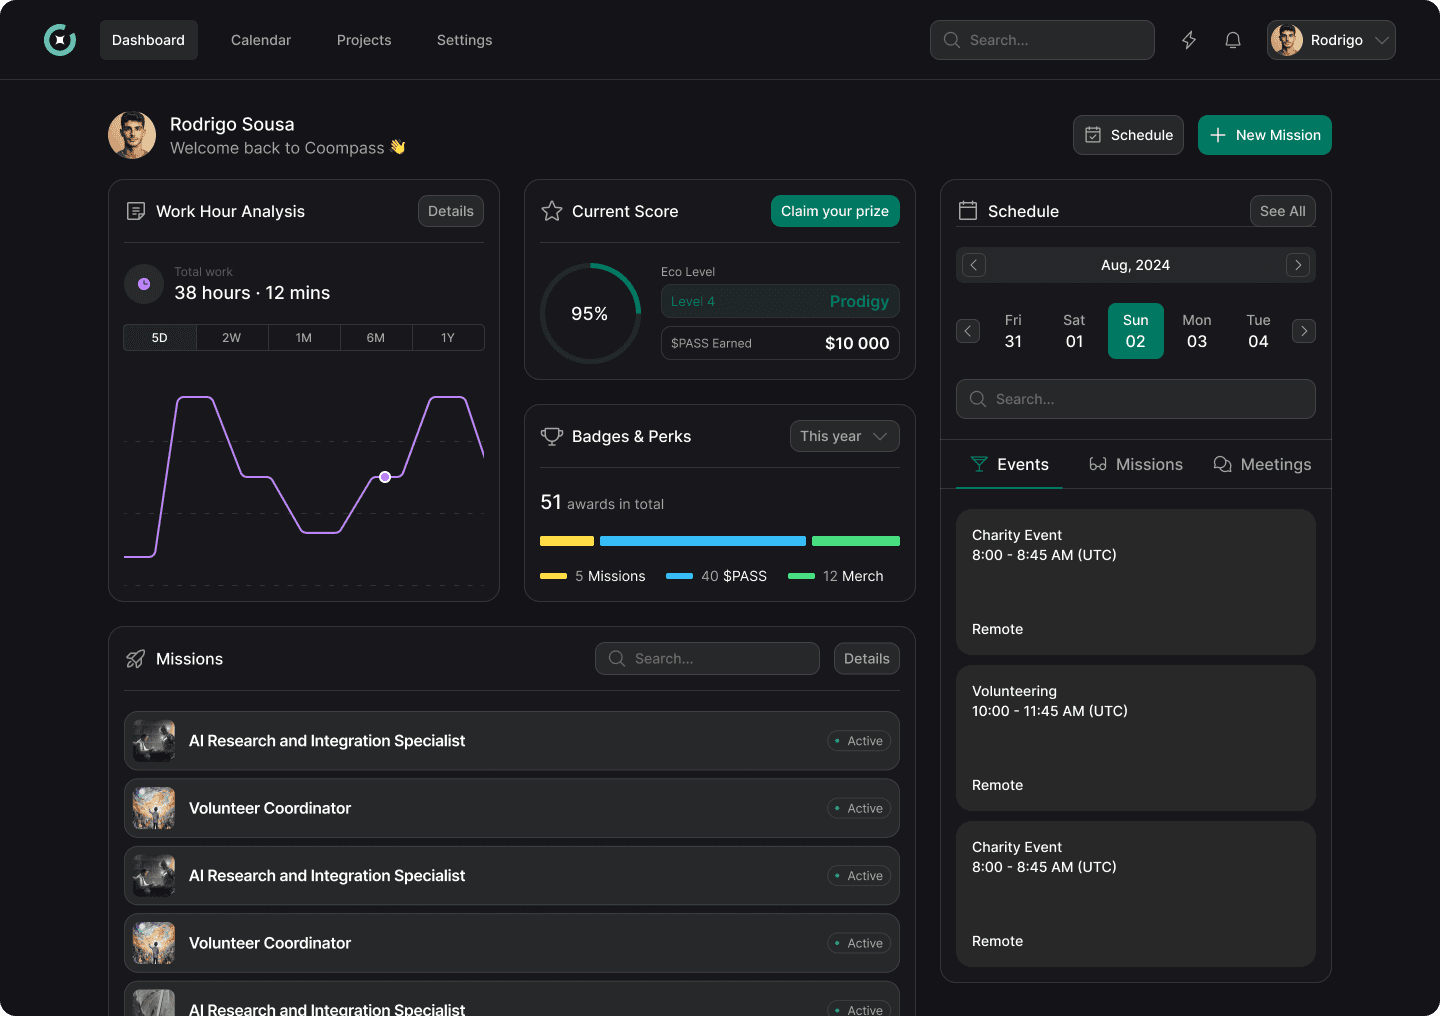Go to next month with right chevron

(1298, 265)
